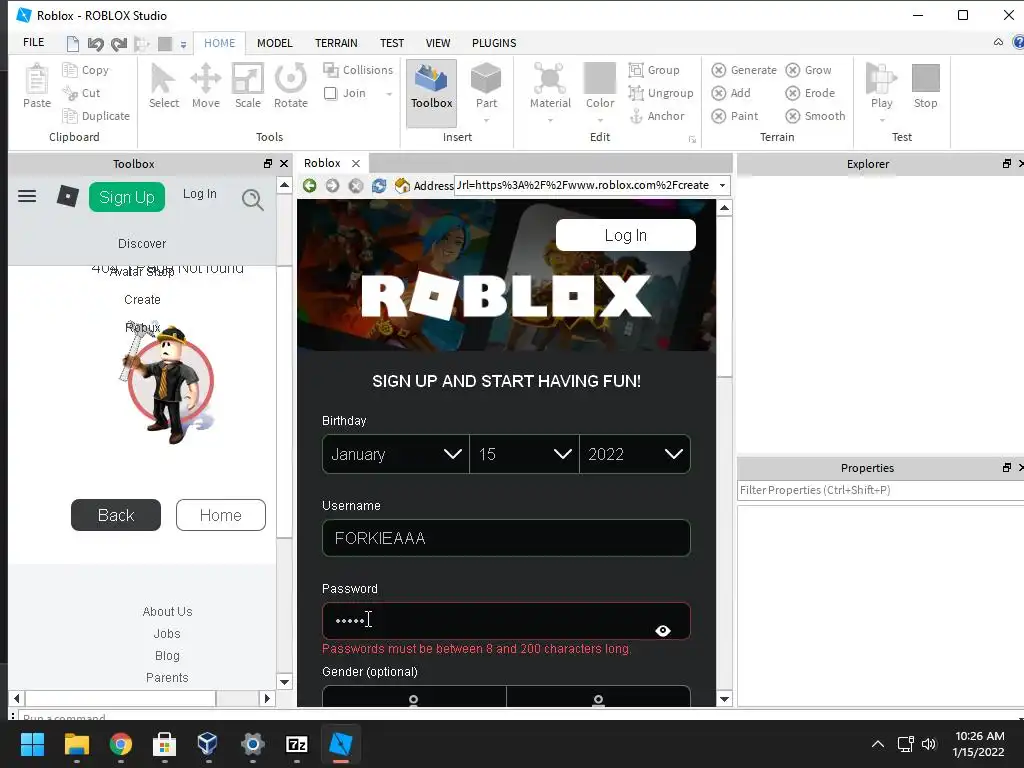Click the Ungroup icon
Screen dimensions: 1024x768
pos(636,93)
